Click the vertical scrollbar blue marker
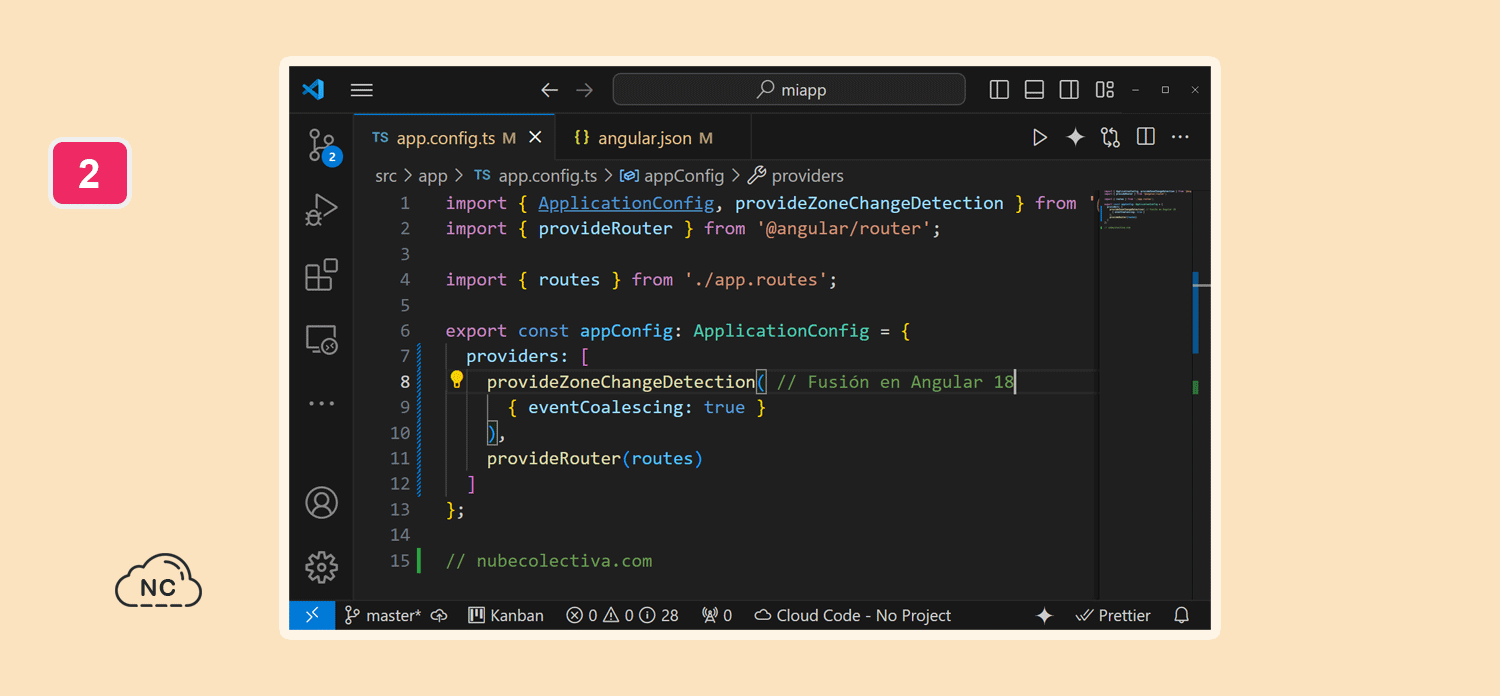1500x696 pixels. 1196,312
